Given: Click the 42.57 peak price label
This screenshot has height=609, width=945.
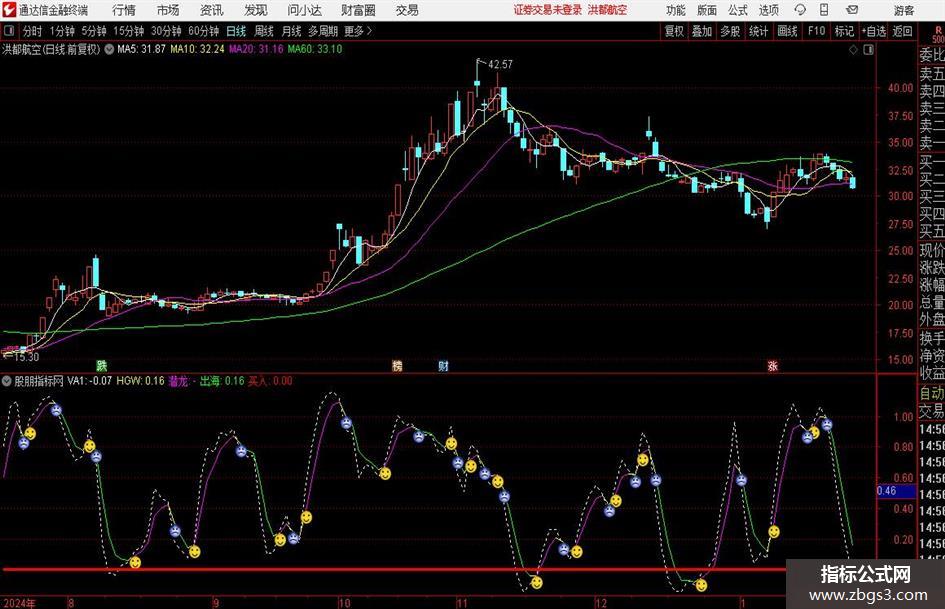Looking at the screenshot, I should [x=500, y=64].
